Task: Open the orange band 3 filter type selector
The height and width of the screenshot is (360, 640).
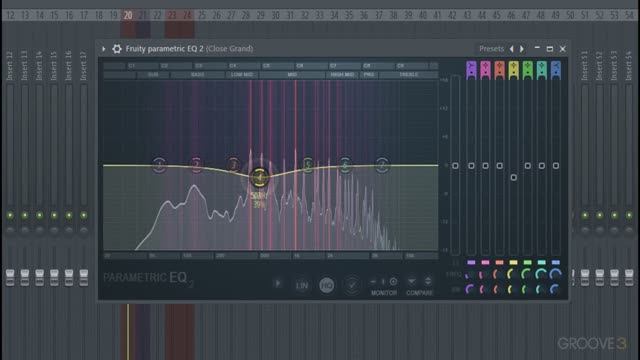Action: pyautogui.click(x=499, y=70)
